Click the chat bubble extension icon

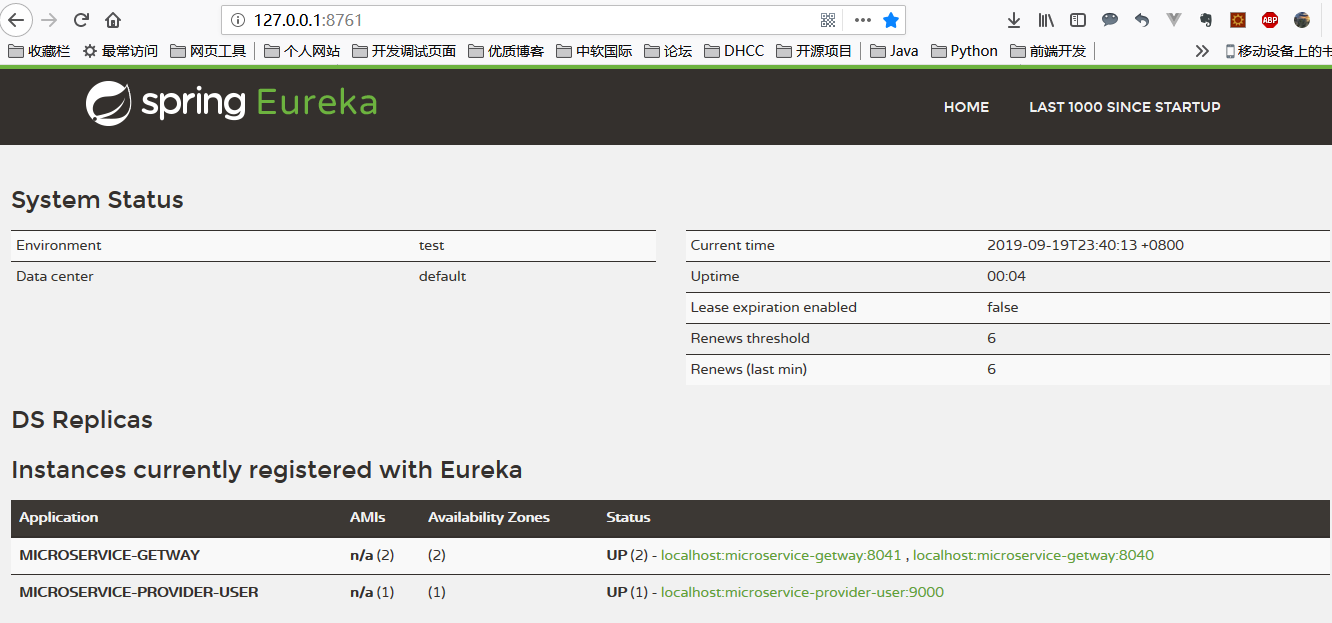tap(1110, 20)
